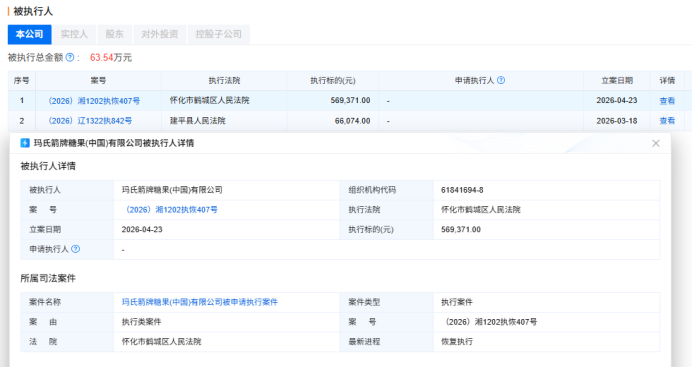
Task: Open the 对外投资 tab
Action: click(160, 34)
